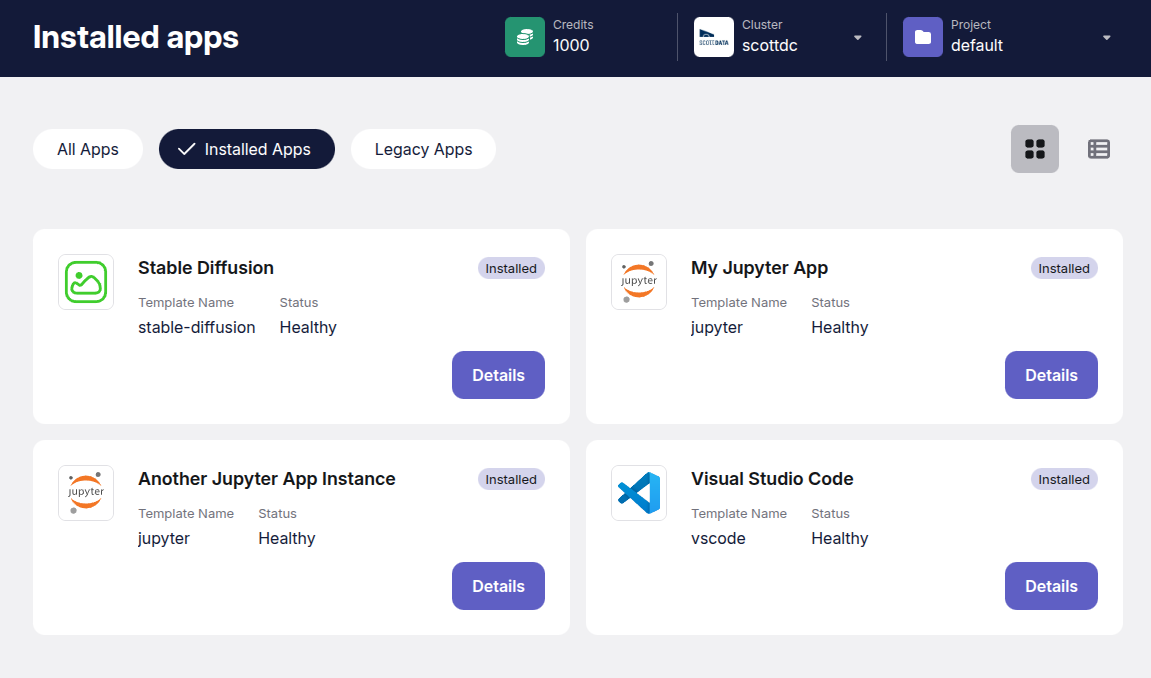Click the purple Project folder icon
The width and height of the screenshot is (1151, 678).
[x=923, y=37]
